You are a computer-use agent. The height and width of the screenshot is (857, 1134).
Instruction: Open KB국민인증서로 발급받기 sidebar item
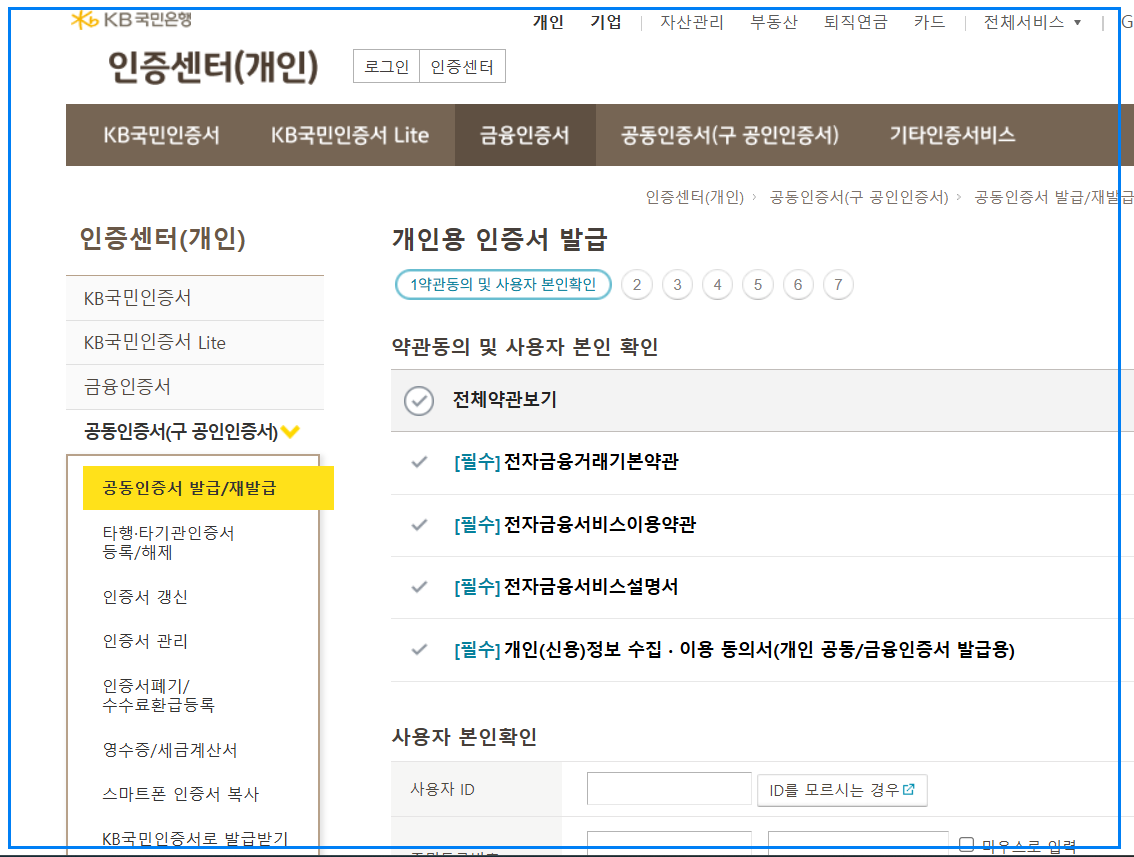point(195,839)
